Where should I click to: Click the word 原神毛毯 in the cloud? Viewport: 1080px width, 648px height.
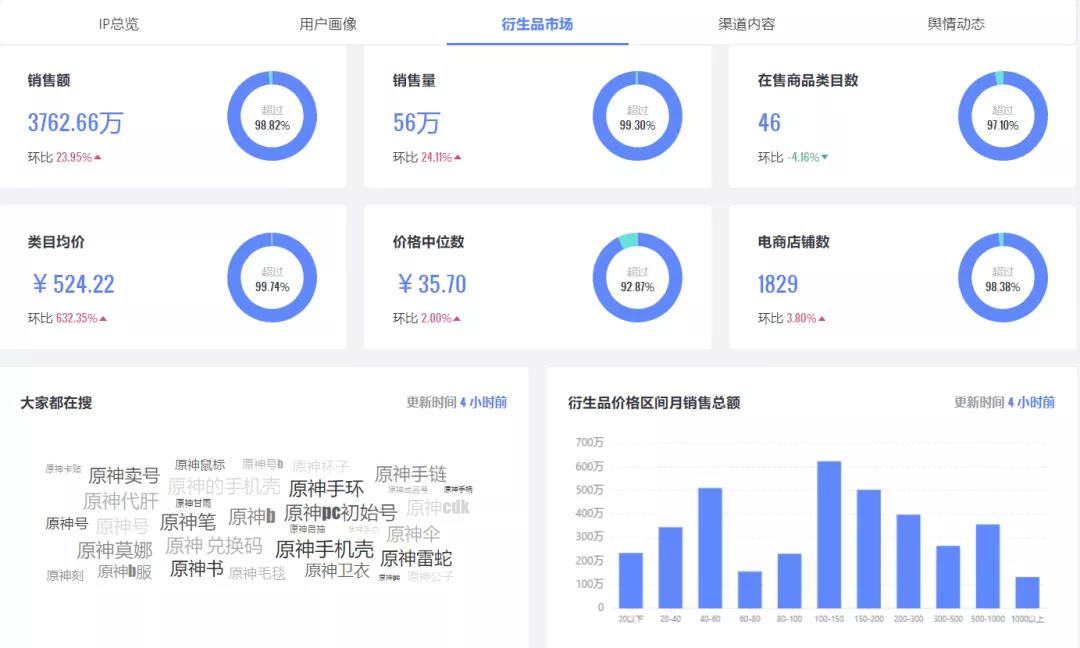pos(257,573)
